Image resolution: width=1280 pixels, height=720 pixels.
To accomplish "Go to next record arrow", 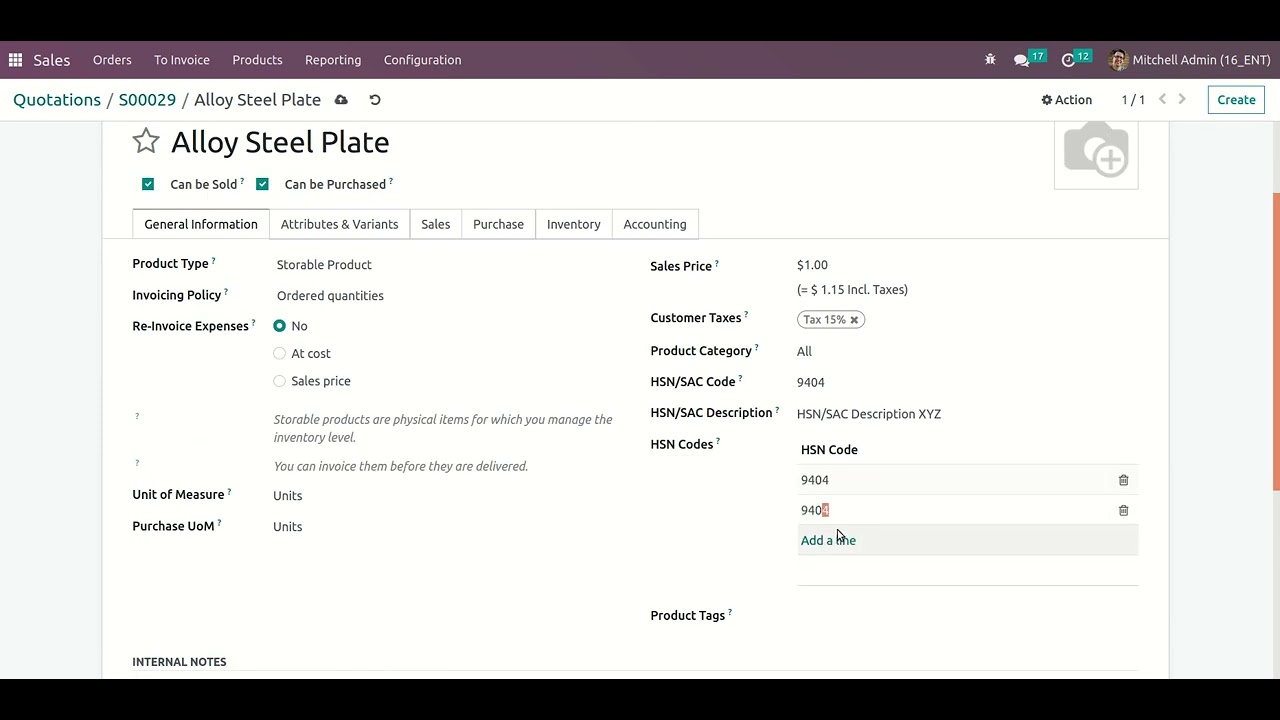I will coord(1182,100).
